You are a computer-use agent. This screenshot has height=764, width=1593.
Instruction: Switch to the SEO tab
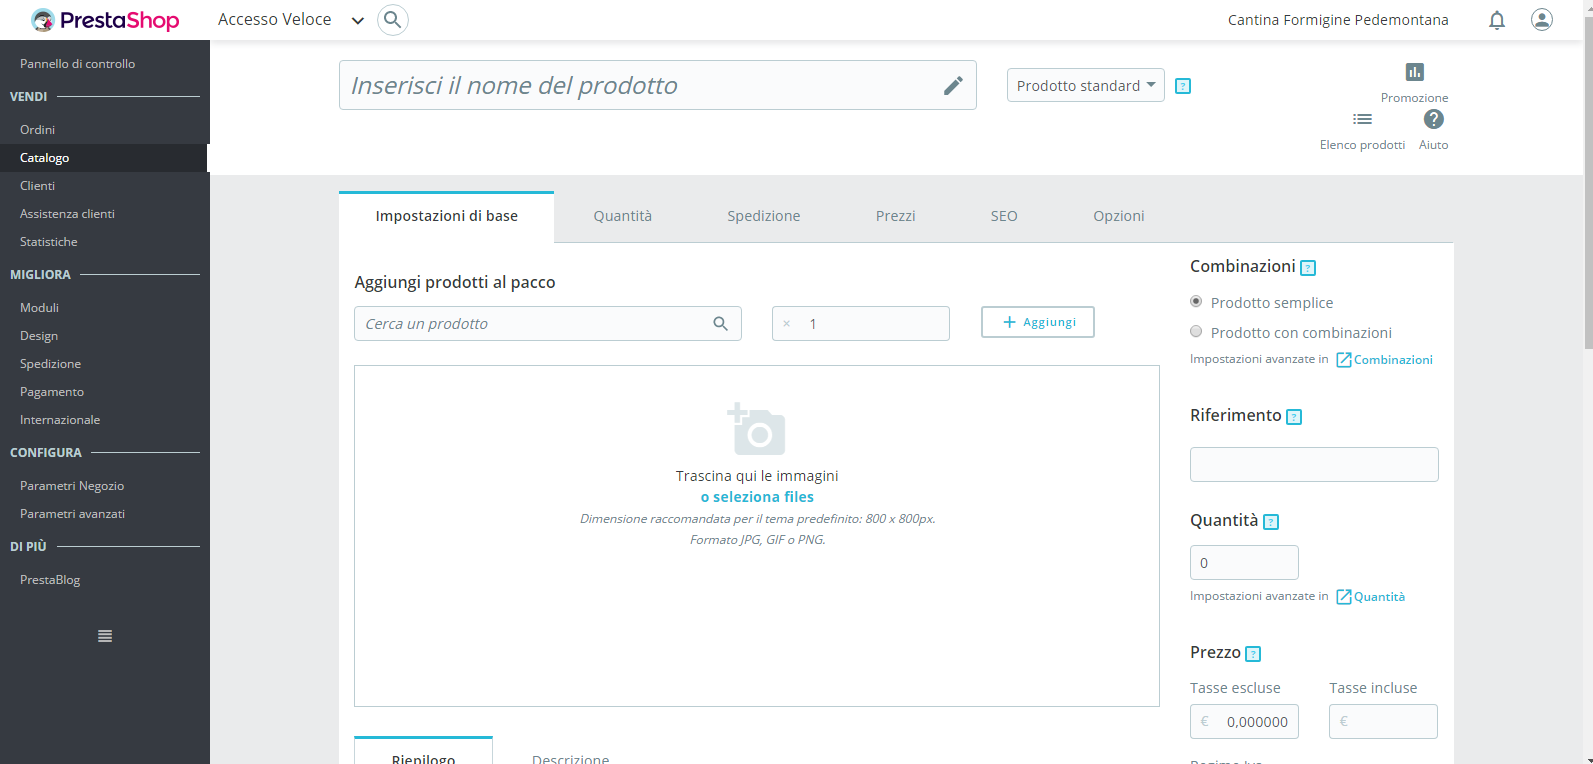click(x=1004, y=216)
